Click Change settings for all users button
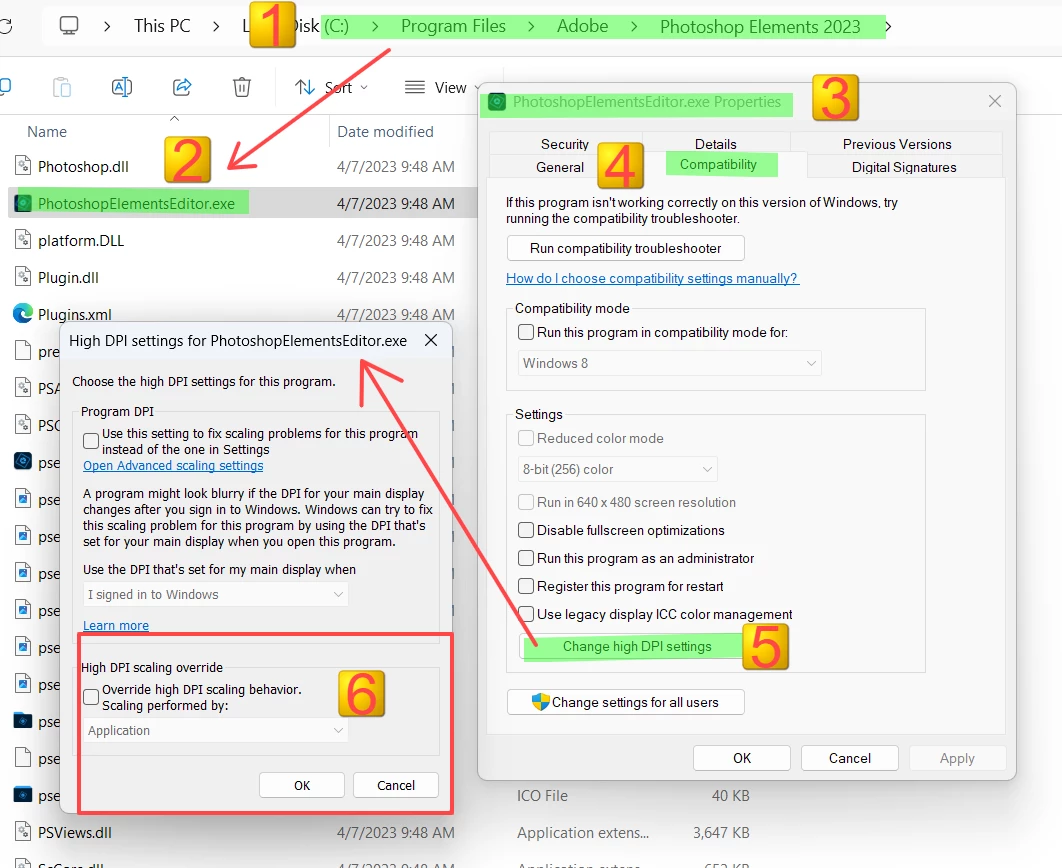This screenshot has height=868, width=1062. 625,702
